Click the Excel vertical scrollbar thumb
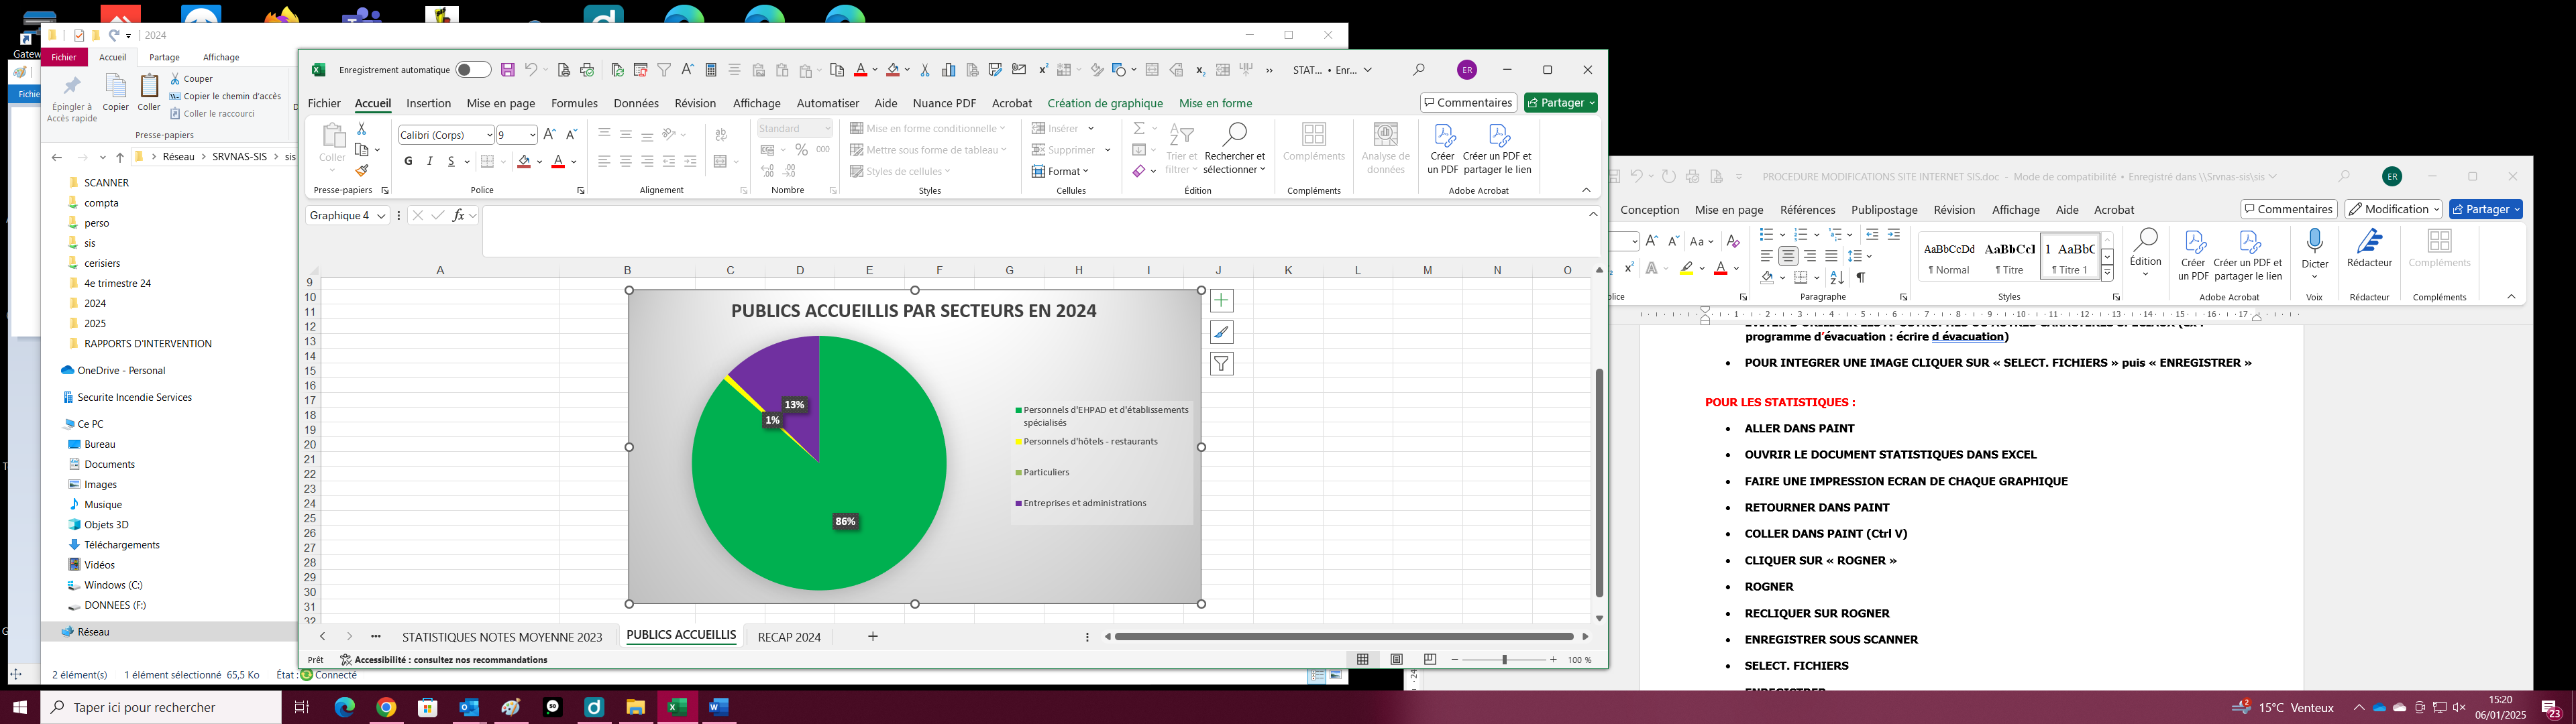Image resolution: width=2576 pixels, height=724 pixels. click(1599, 482)
